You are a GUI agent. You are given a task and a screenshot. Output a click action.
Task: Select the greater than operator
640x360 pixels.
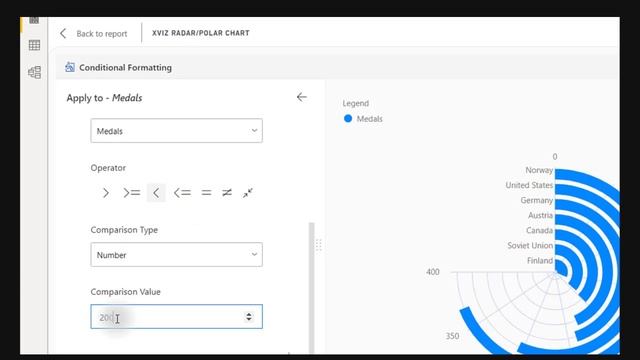point(106,193)
